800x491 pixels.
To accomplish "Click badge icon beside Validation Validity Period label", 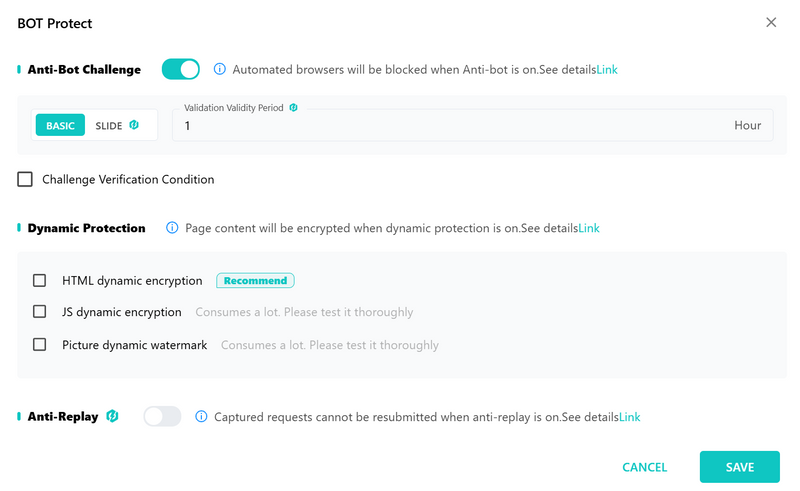I will click(x=293, y=108).
